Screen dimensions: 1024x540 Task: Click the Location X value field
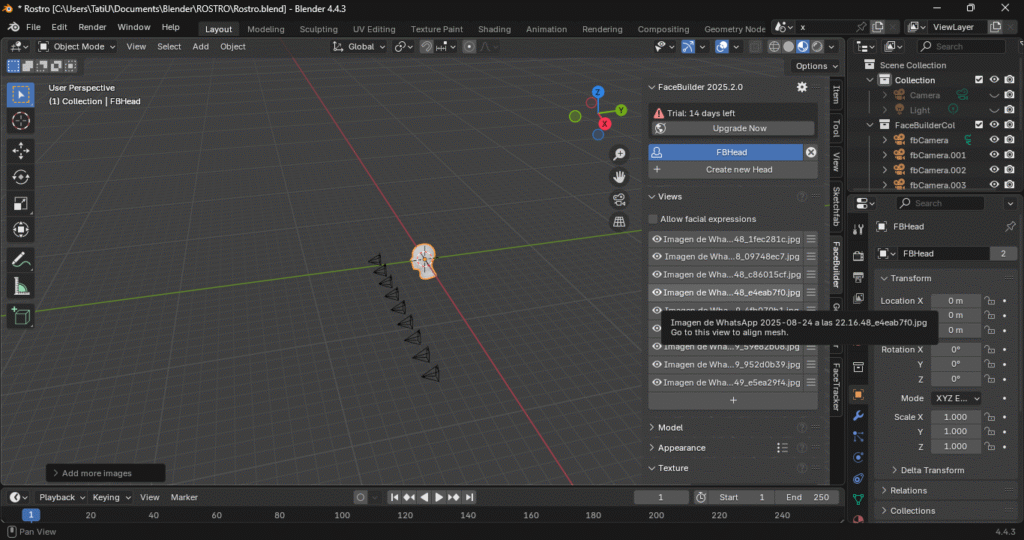955,301
